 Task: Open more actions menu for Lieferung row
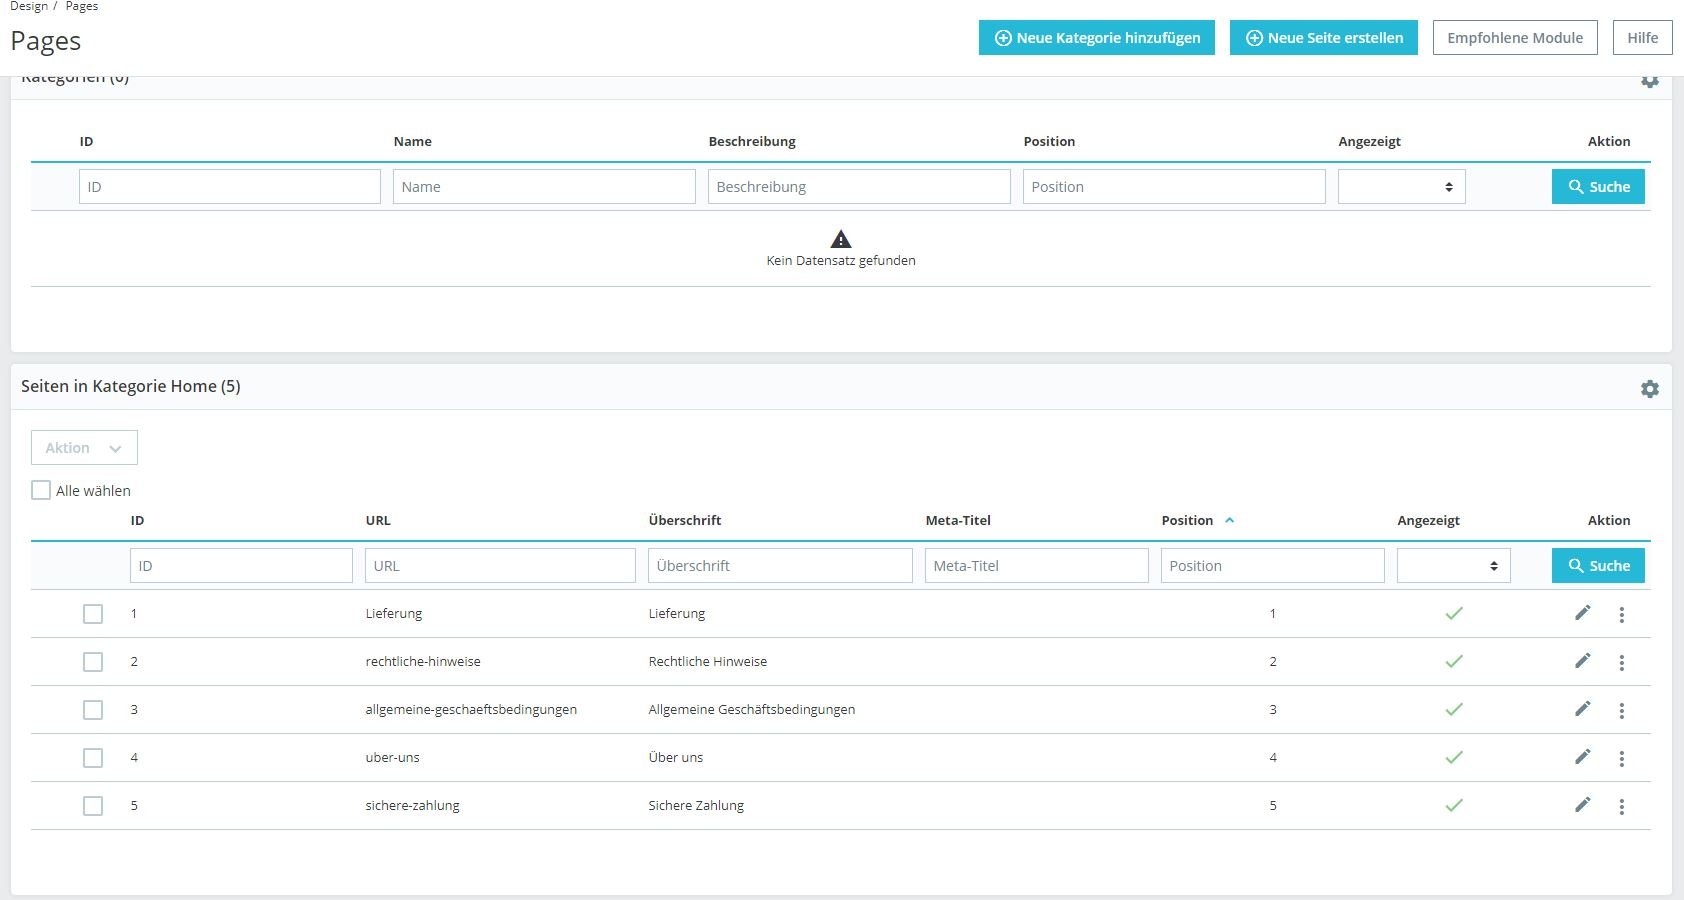[x=1622, y=614]
